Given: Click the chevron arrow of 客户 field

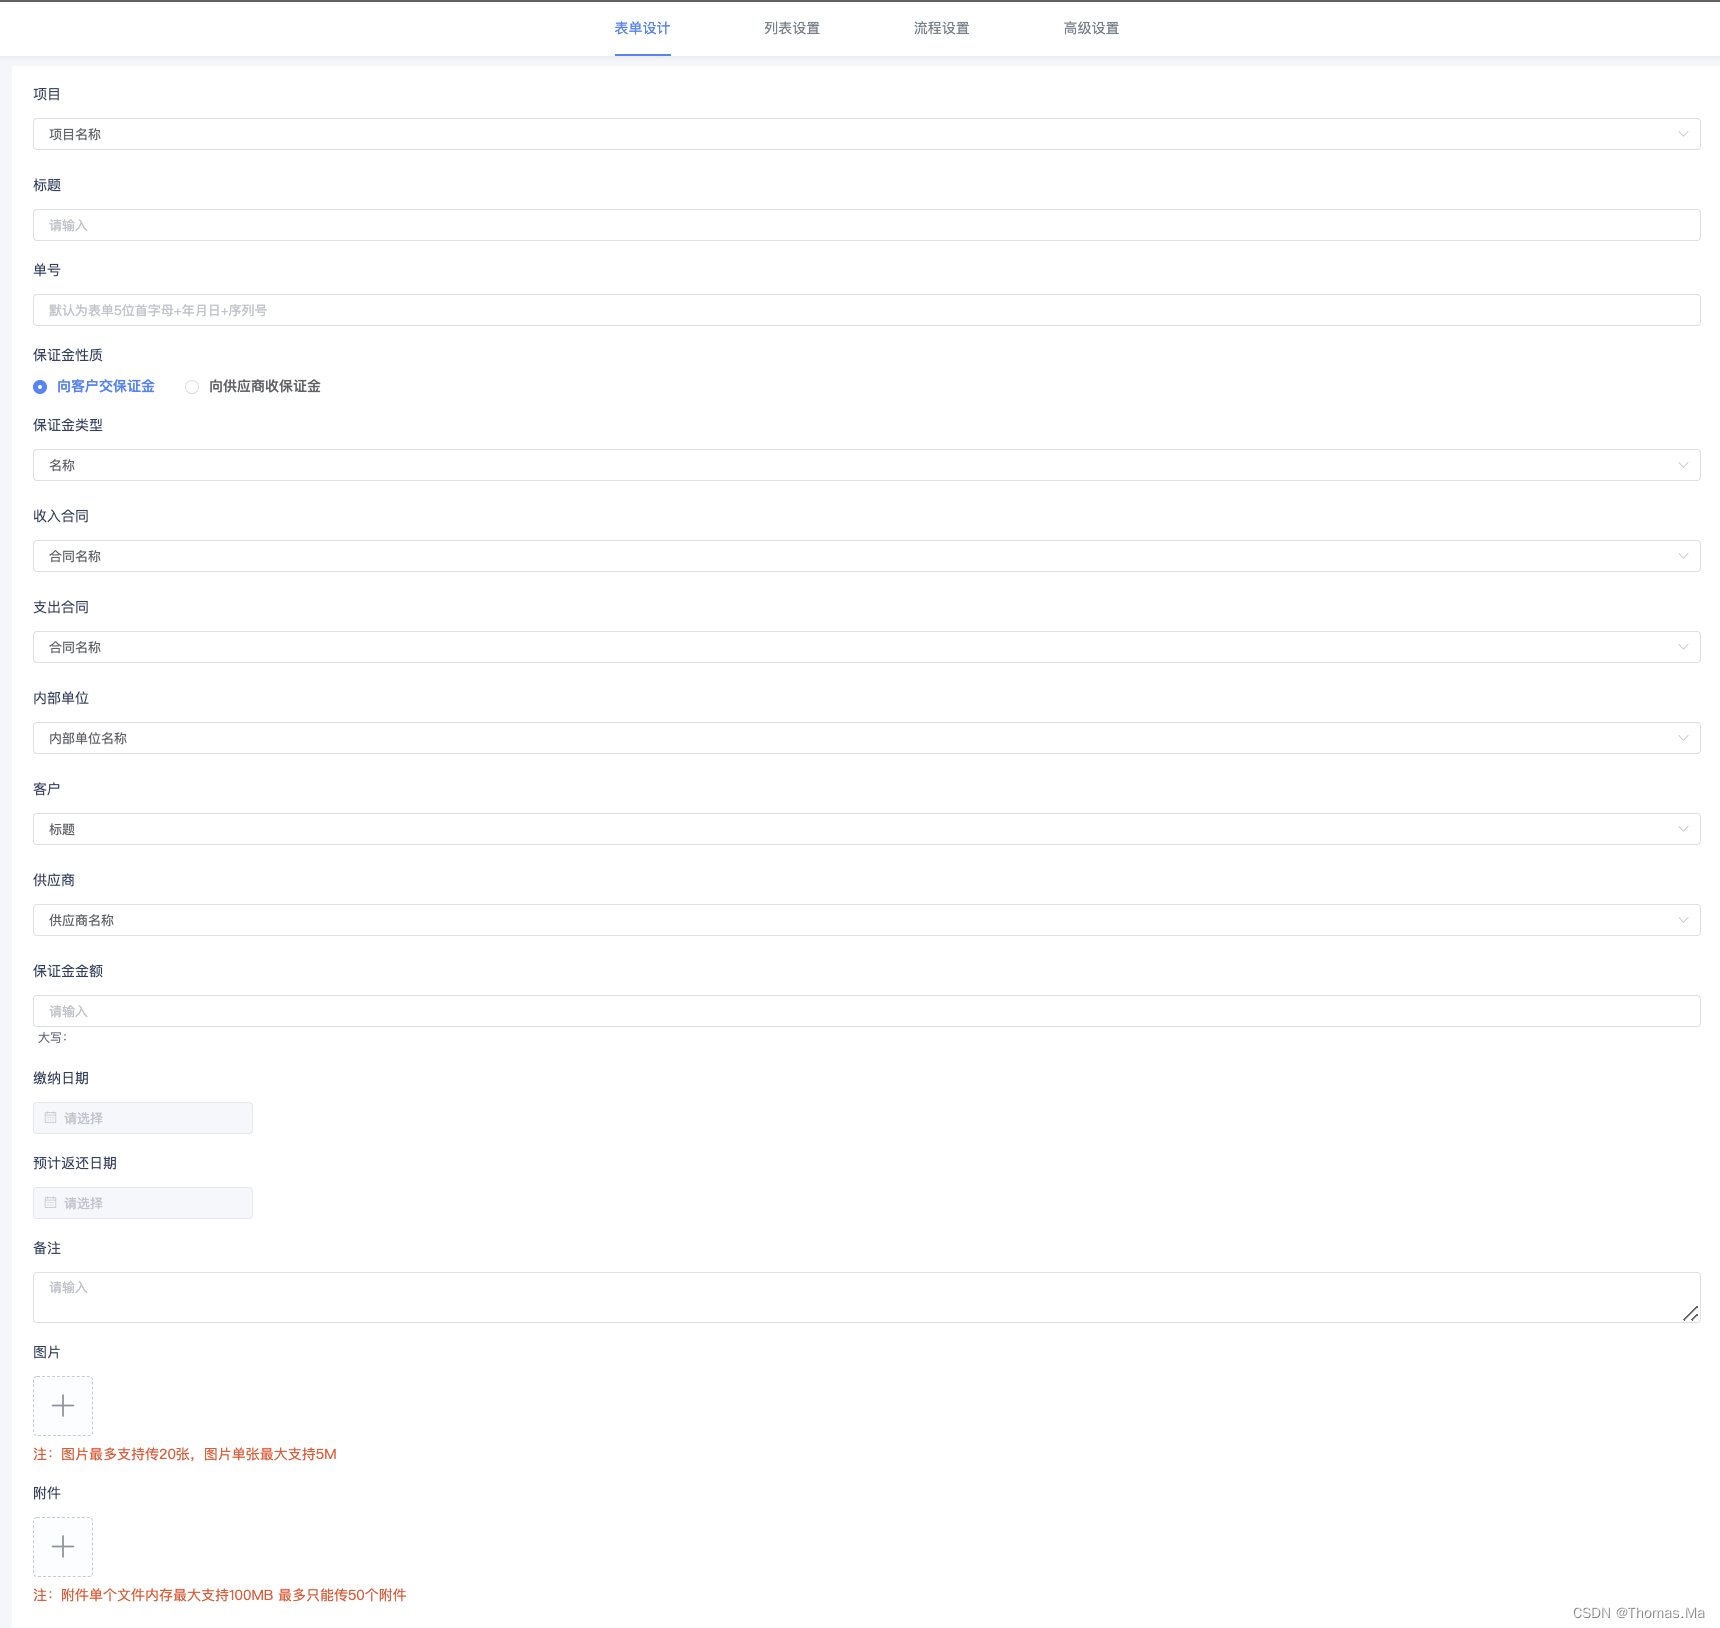Looking at the screenshot, I should 1683,829.
